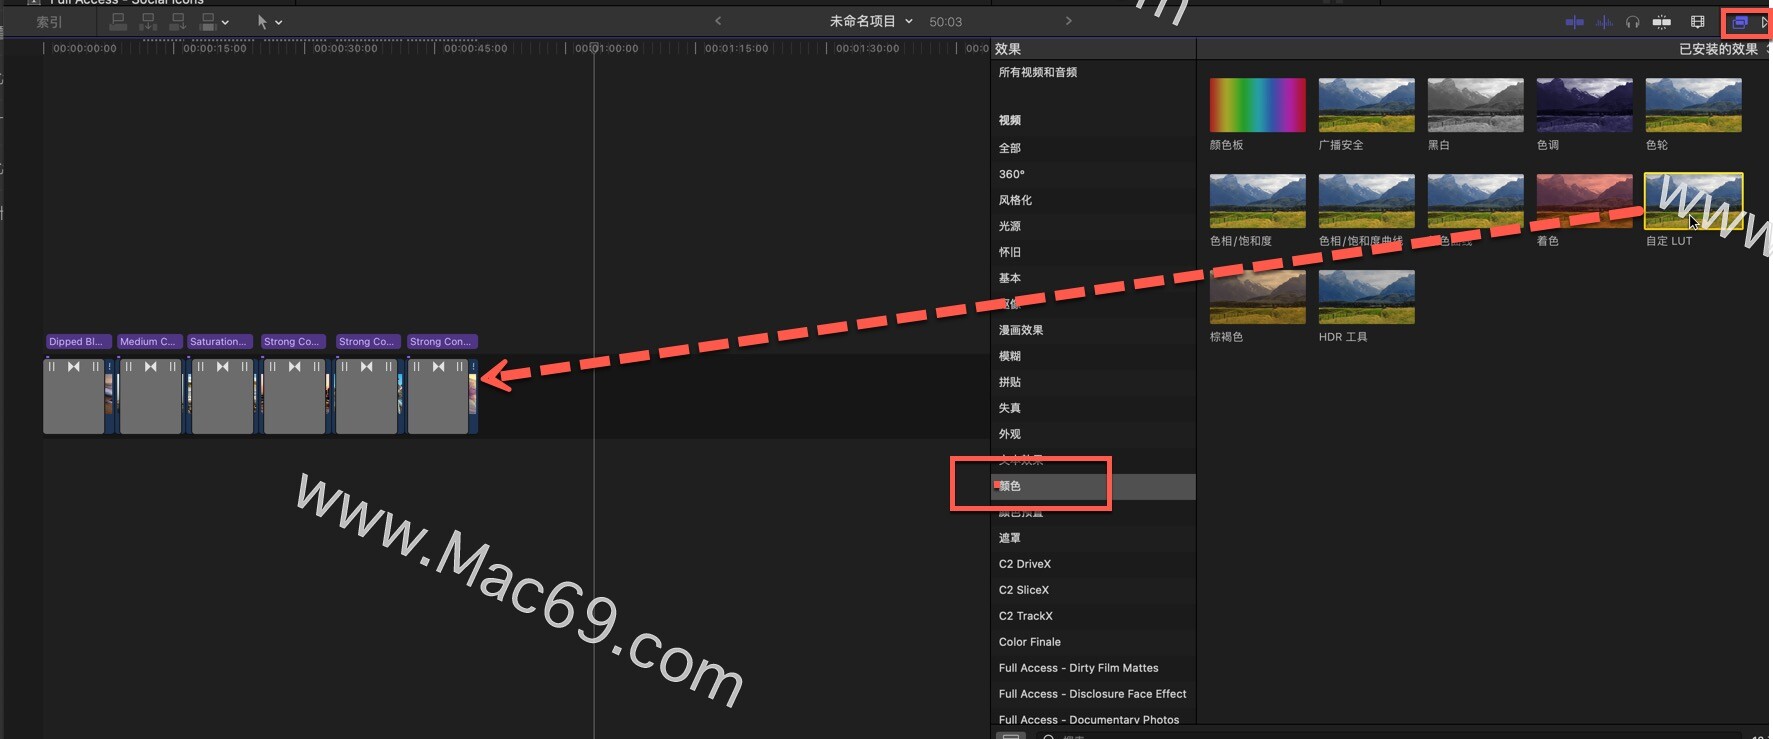This screenshot has width=1773, height=739.
Task: Select the arrow Select tool
Action: [x=262, y=21]
